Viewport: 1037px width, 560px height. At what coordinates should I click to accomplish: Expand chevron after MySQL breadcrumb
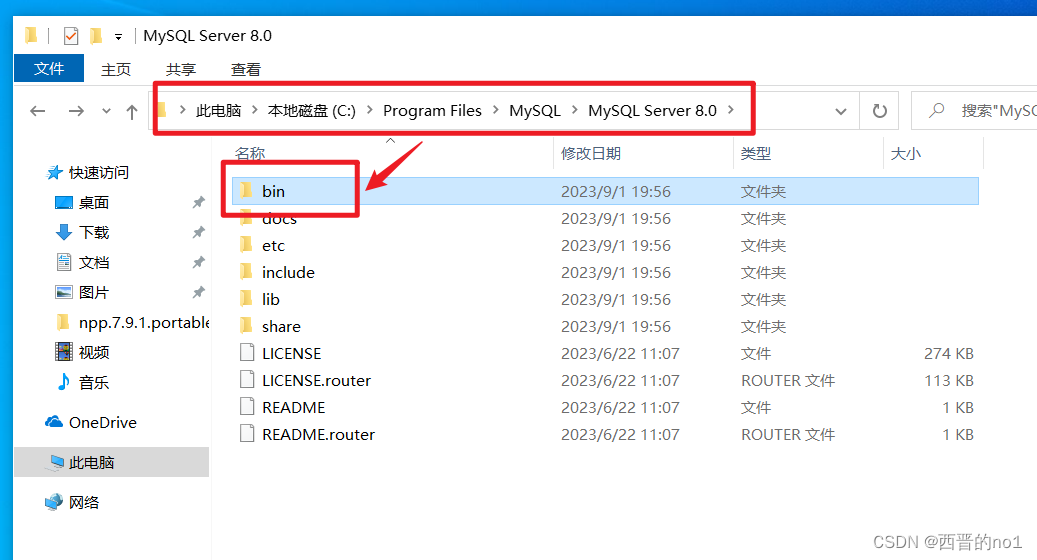(x=574, y=110)
